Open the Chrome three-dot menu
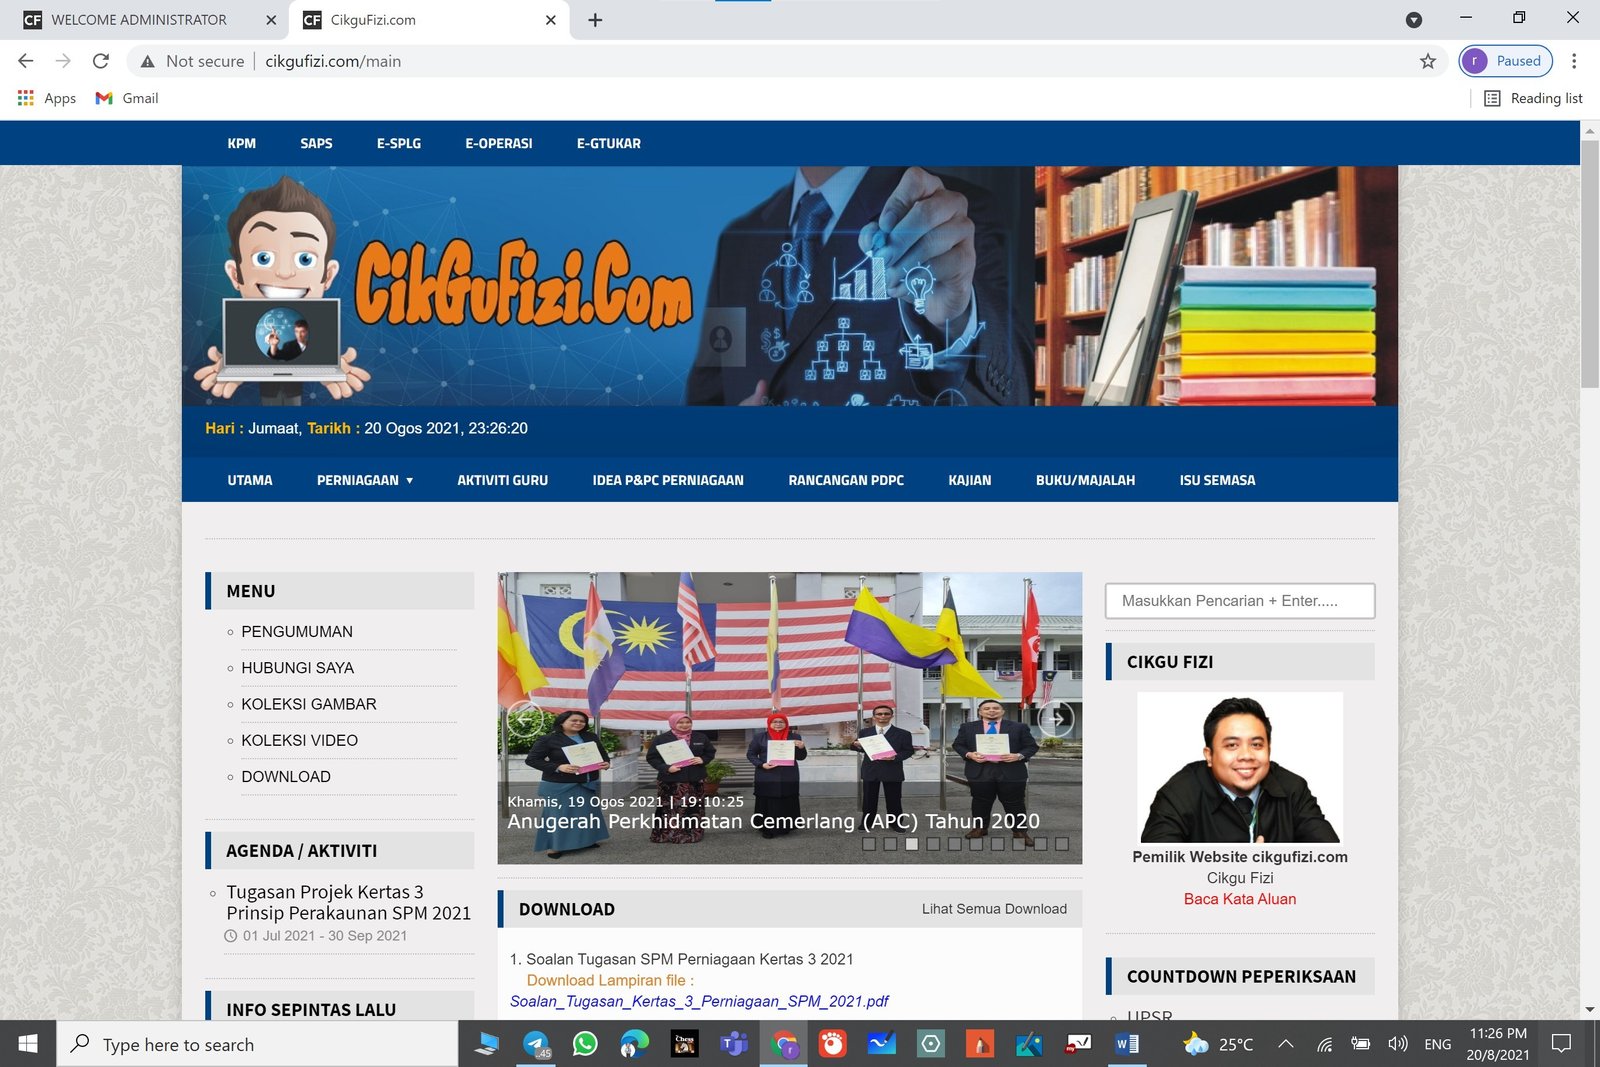1600x1067 pixels. (x=1574, y=61)
